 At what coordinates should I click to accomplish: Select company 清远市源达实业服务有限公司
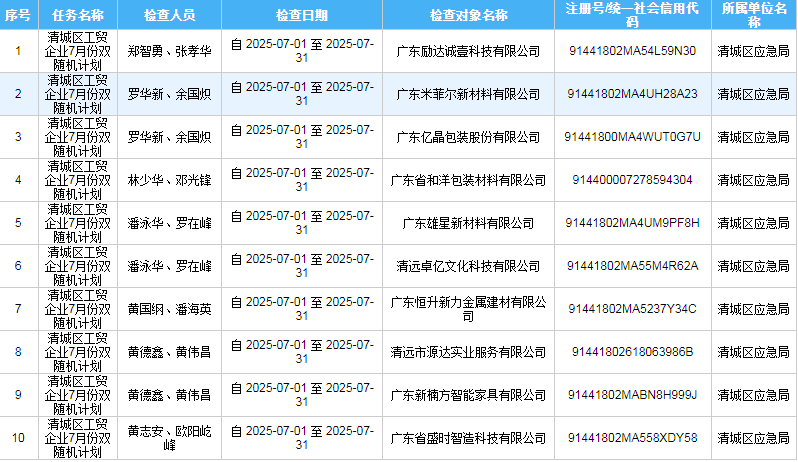[x=468, y=352]
